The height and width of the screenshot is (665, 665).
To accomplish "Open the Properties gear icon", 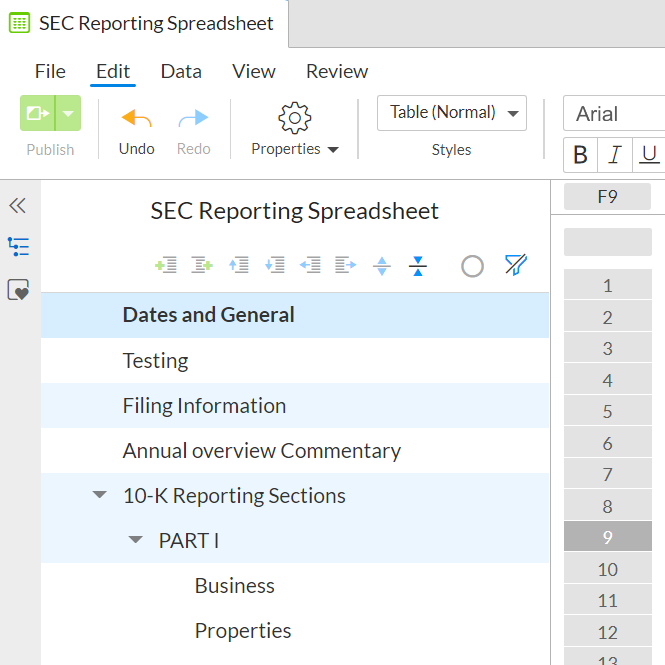I will coord(294,117).
